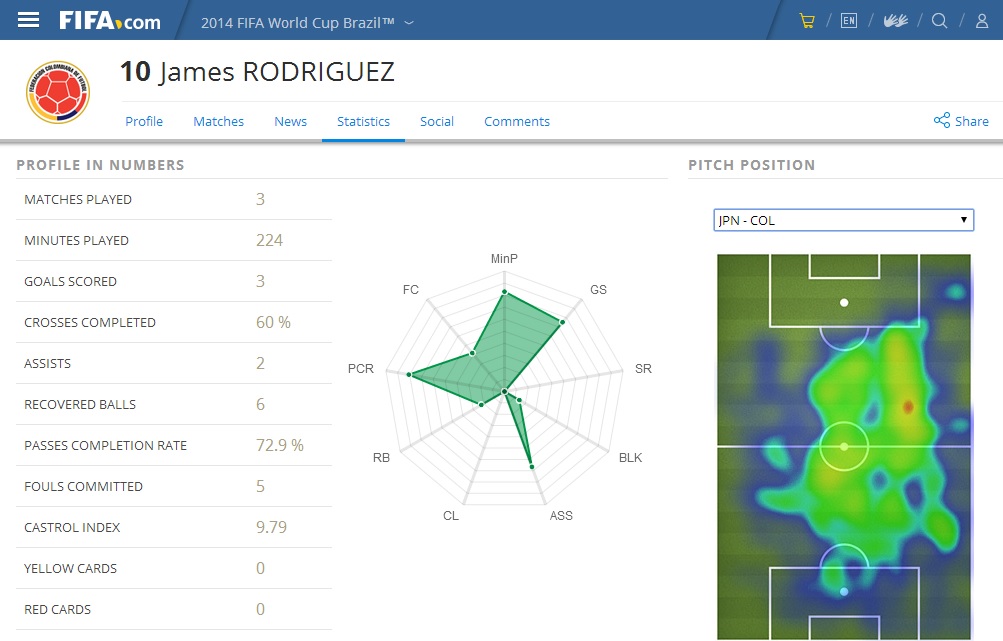Open the yellow shopping cart
Viewport: 1003px width, 641px height.
(807, 21)
